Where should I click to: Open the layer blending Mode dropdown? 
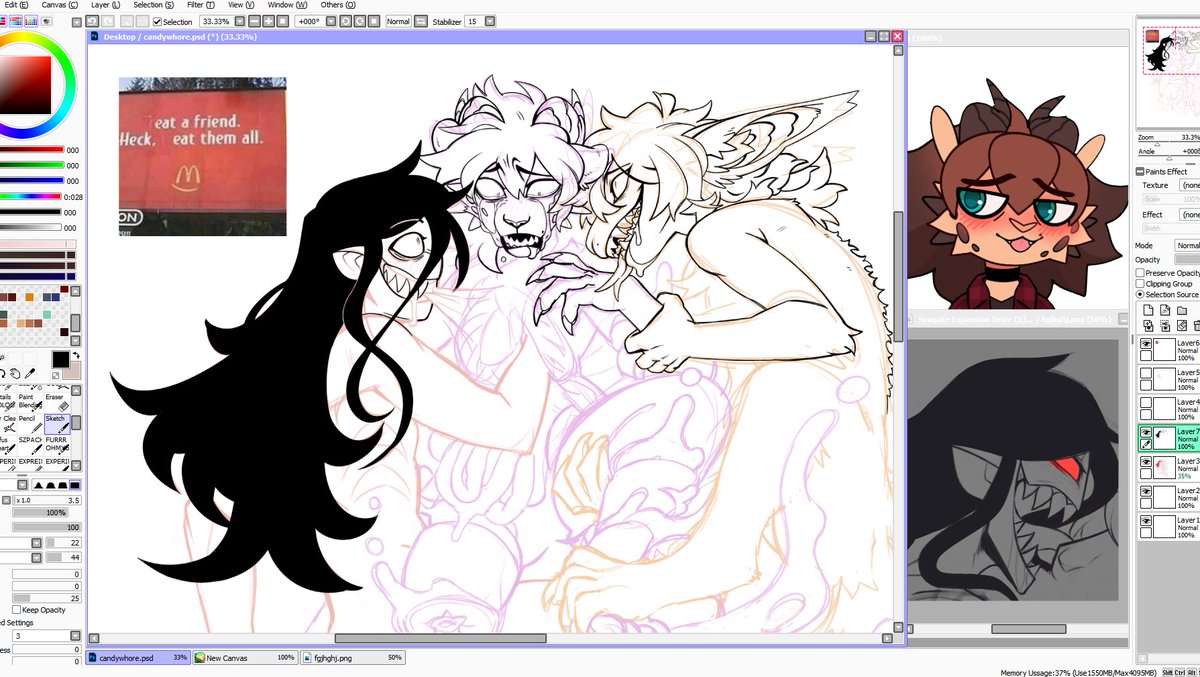point(1187,245)
